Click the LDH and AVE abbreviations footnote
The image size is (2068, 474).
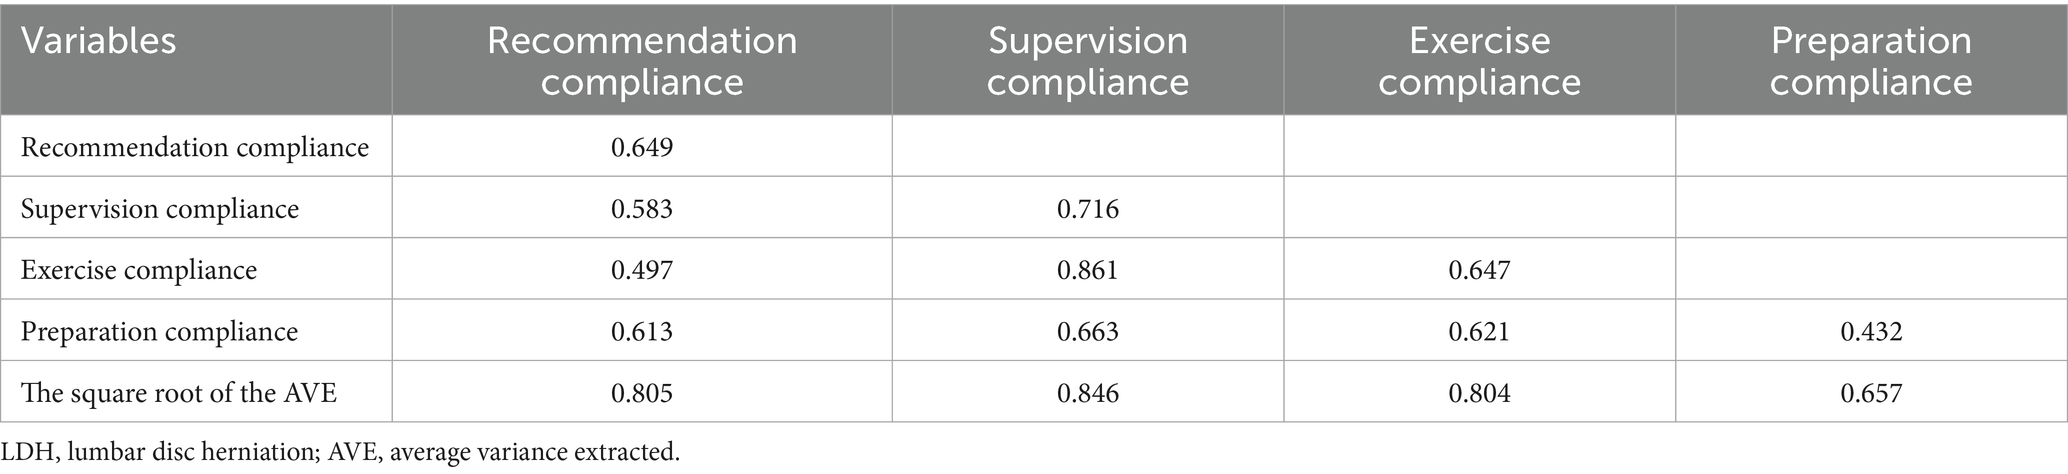[x=341, y=452]
